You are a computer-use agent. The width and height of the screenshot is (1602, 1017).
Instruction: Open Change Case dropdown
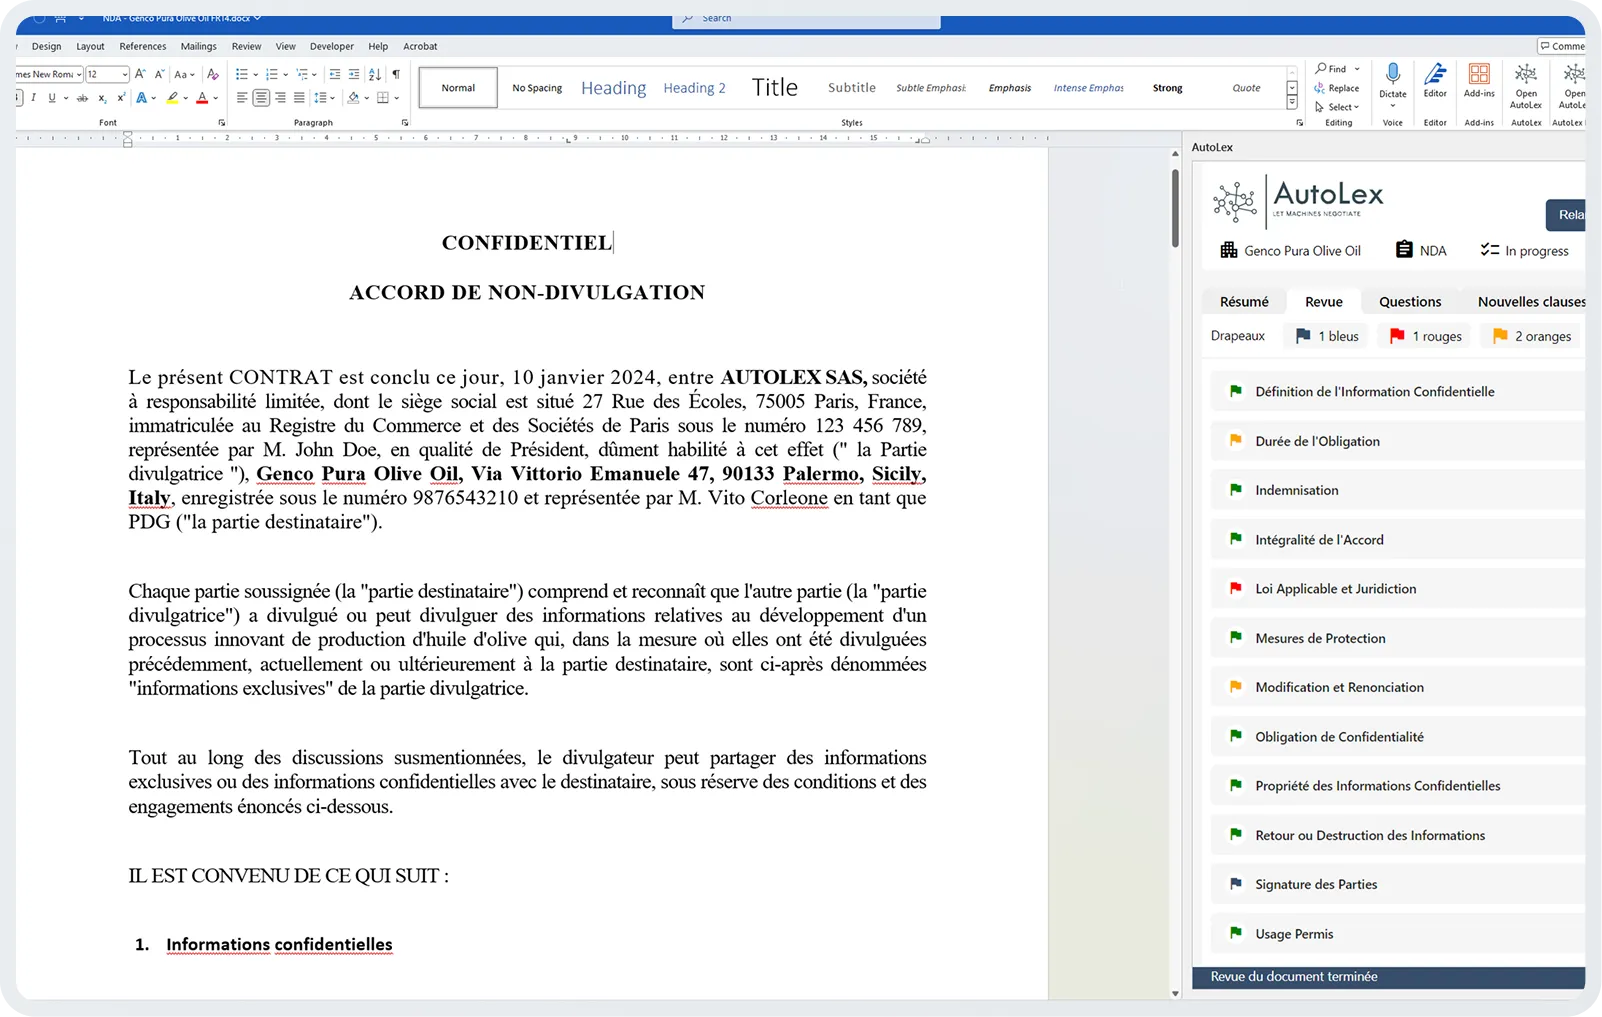point(184,74)
